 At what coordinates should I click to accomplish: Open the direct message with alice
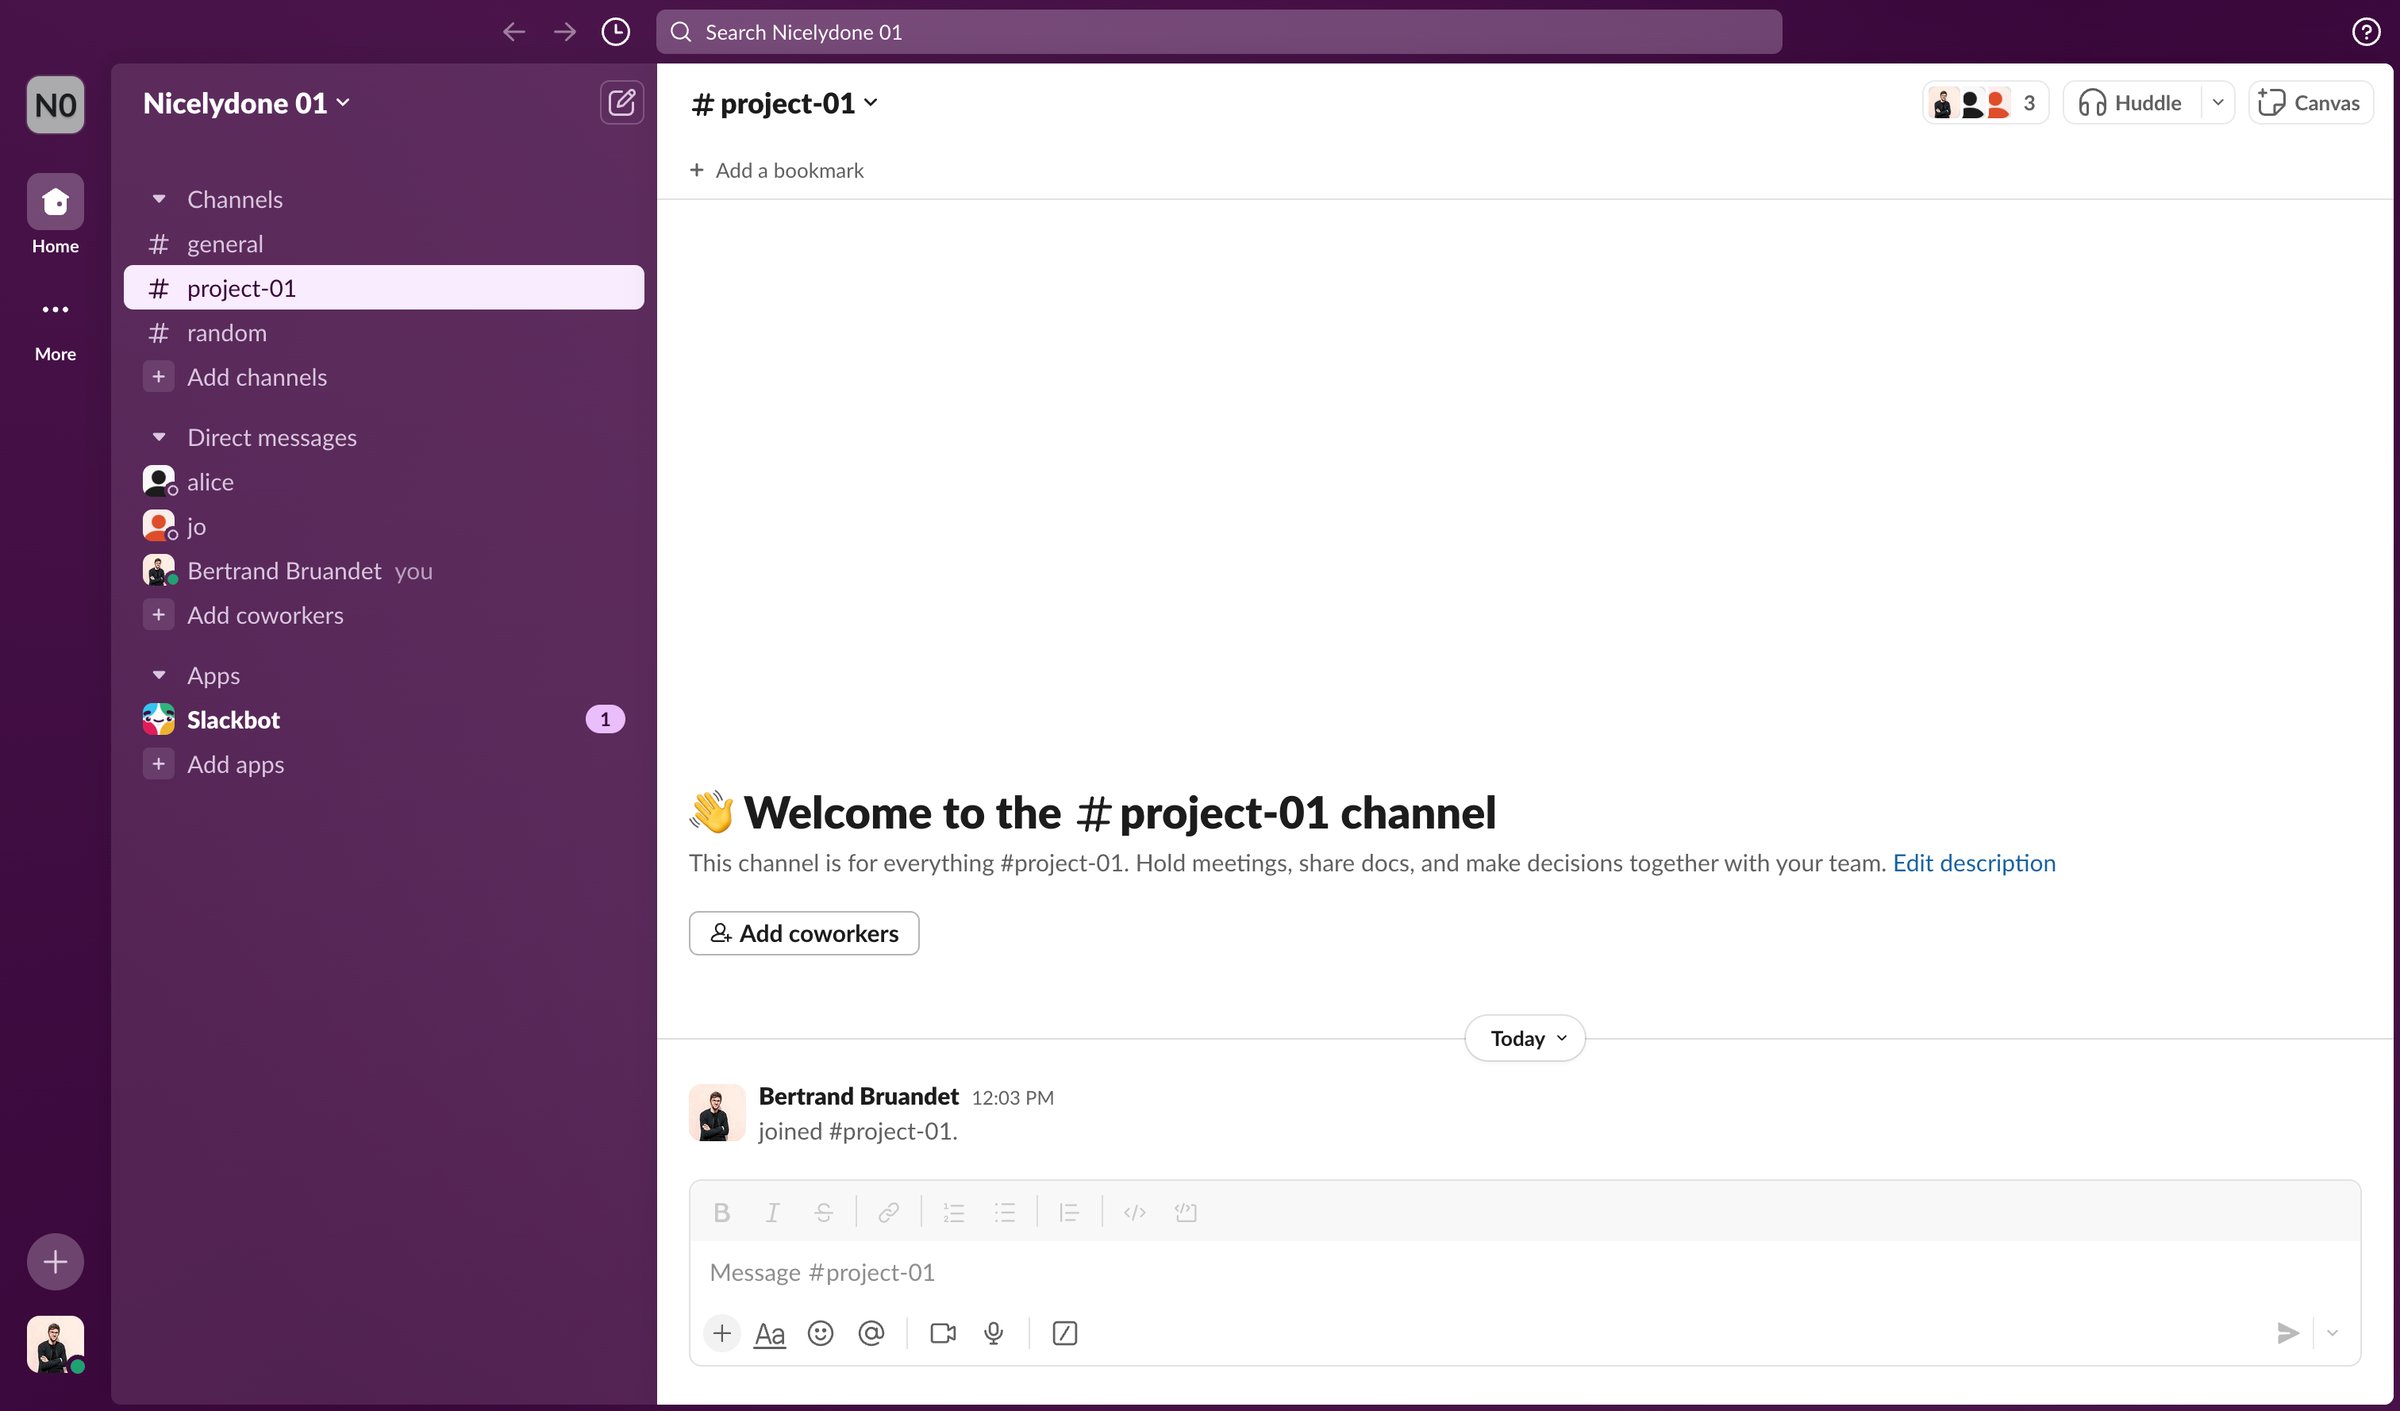tap(384, 482)
